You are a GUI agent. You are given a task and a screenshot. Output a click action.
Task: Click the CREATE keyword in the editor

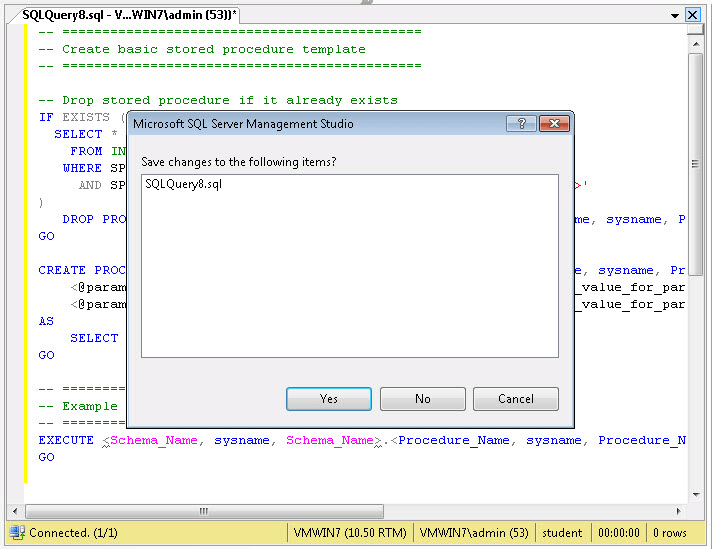click(x=62, y=270)
